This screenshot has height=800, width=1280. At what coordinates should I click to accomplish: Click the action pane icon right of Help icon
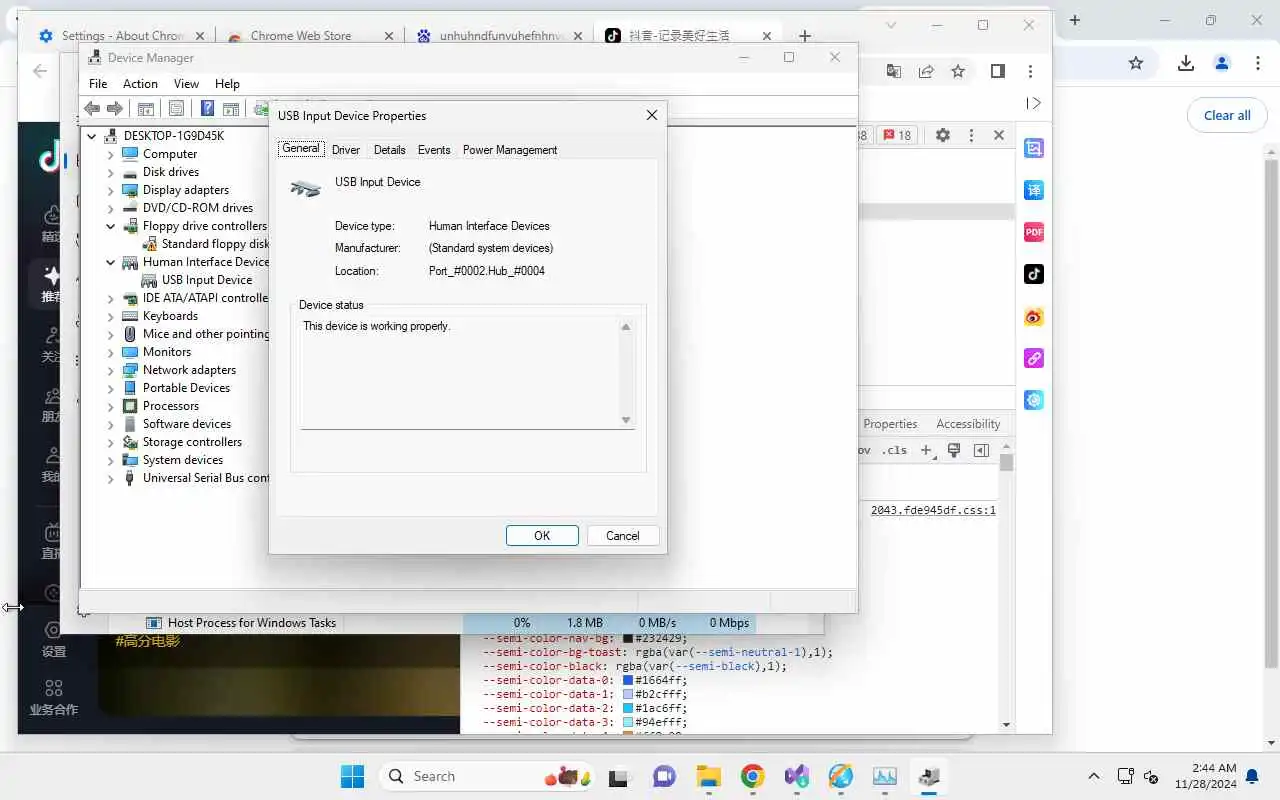231,108
